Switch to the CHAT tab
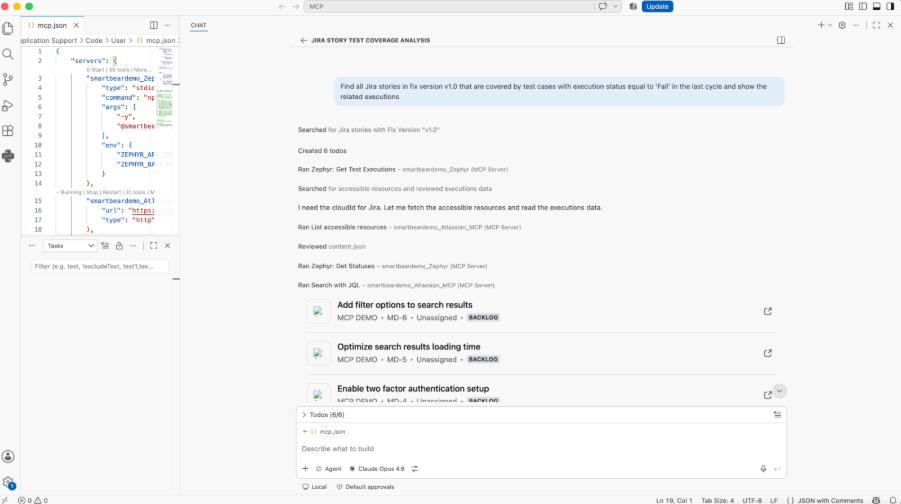This screenshot has width=901, height=504. click(198, 25)
